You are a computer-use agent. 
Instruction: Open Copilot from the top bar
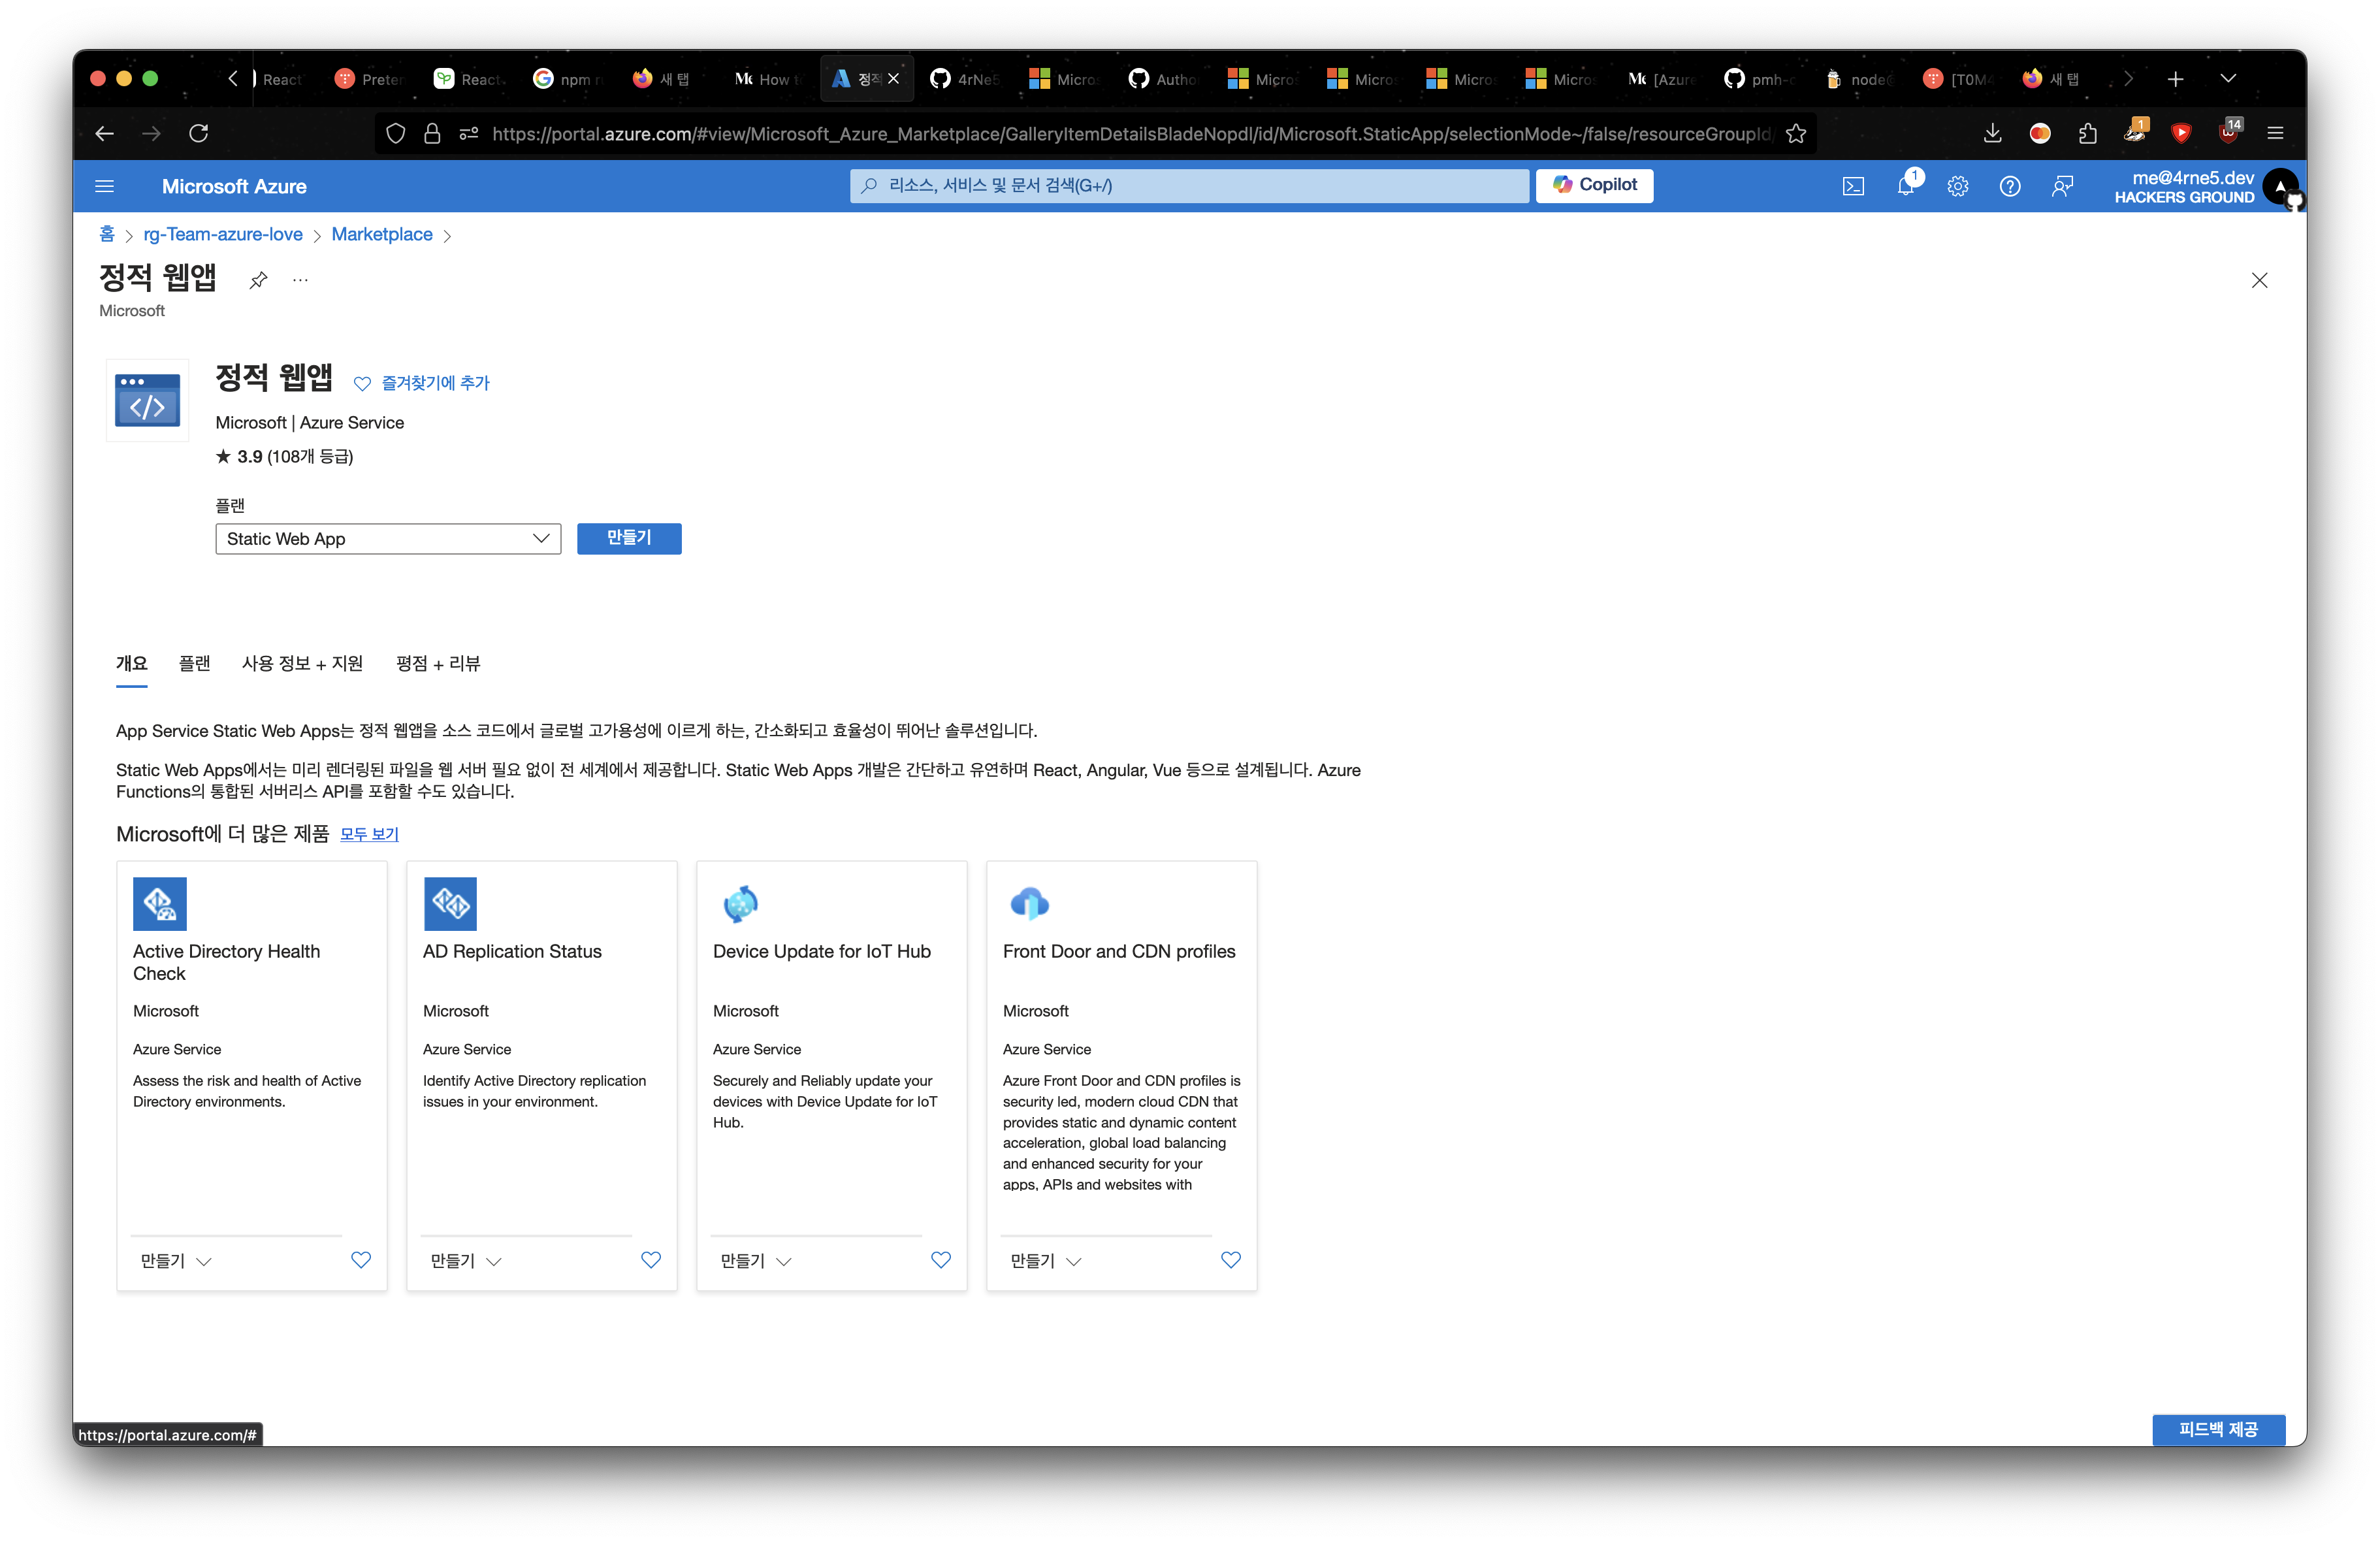click(1594, 185)
